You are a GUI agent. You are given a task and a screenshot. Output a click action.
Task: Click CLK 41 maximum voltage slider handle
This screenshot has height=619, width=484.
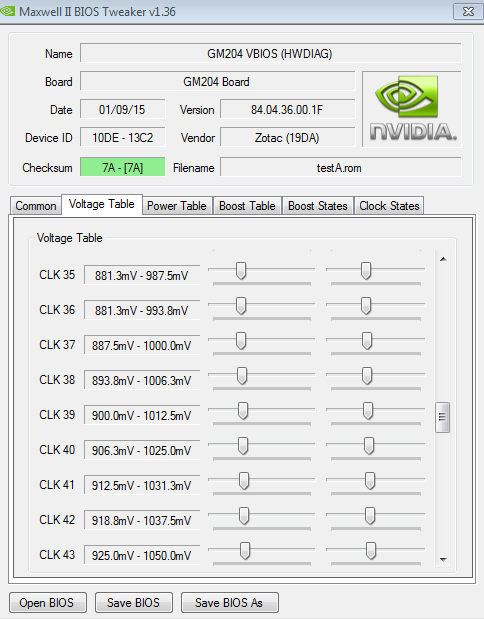[370, 481]
